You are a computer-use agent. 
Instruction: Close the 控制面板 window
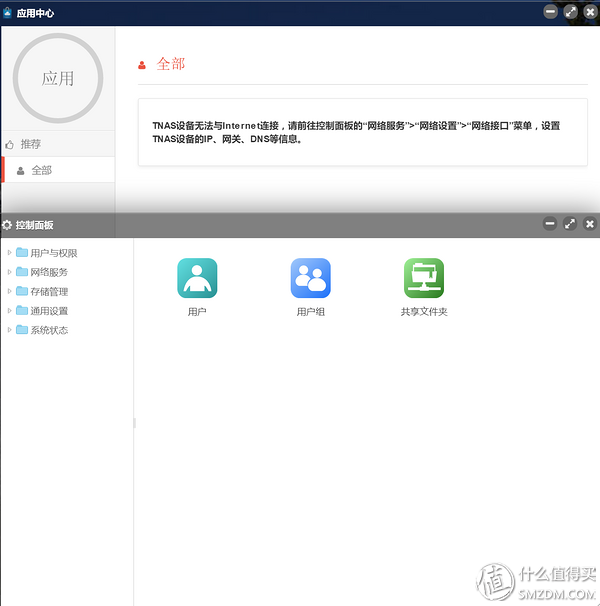tap(590, 223)
